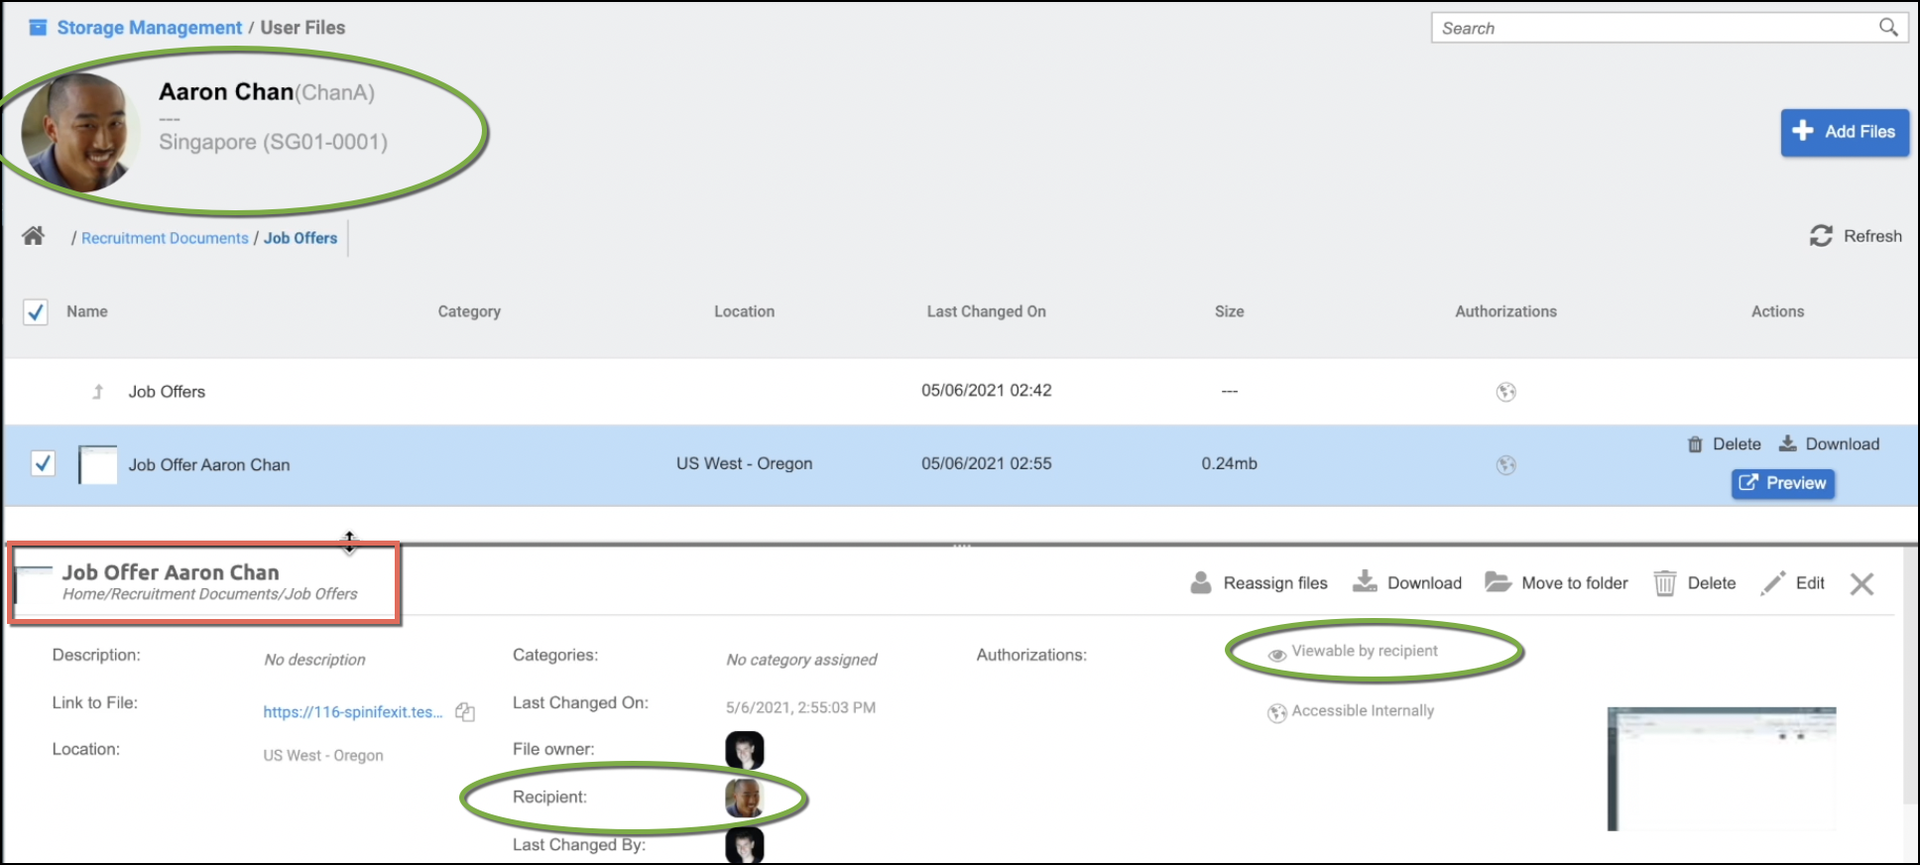Screen dimensions: 1920x865
Task: Copy the file link using the copy icon
Action: pyautogui.click(x=465, y=712)
